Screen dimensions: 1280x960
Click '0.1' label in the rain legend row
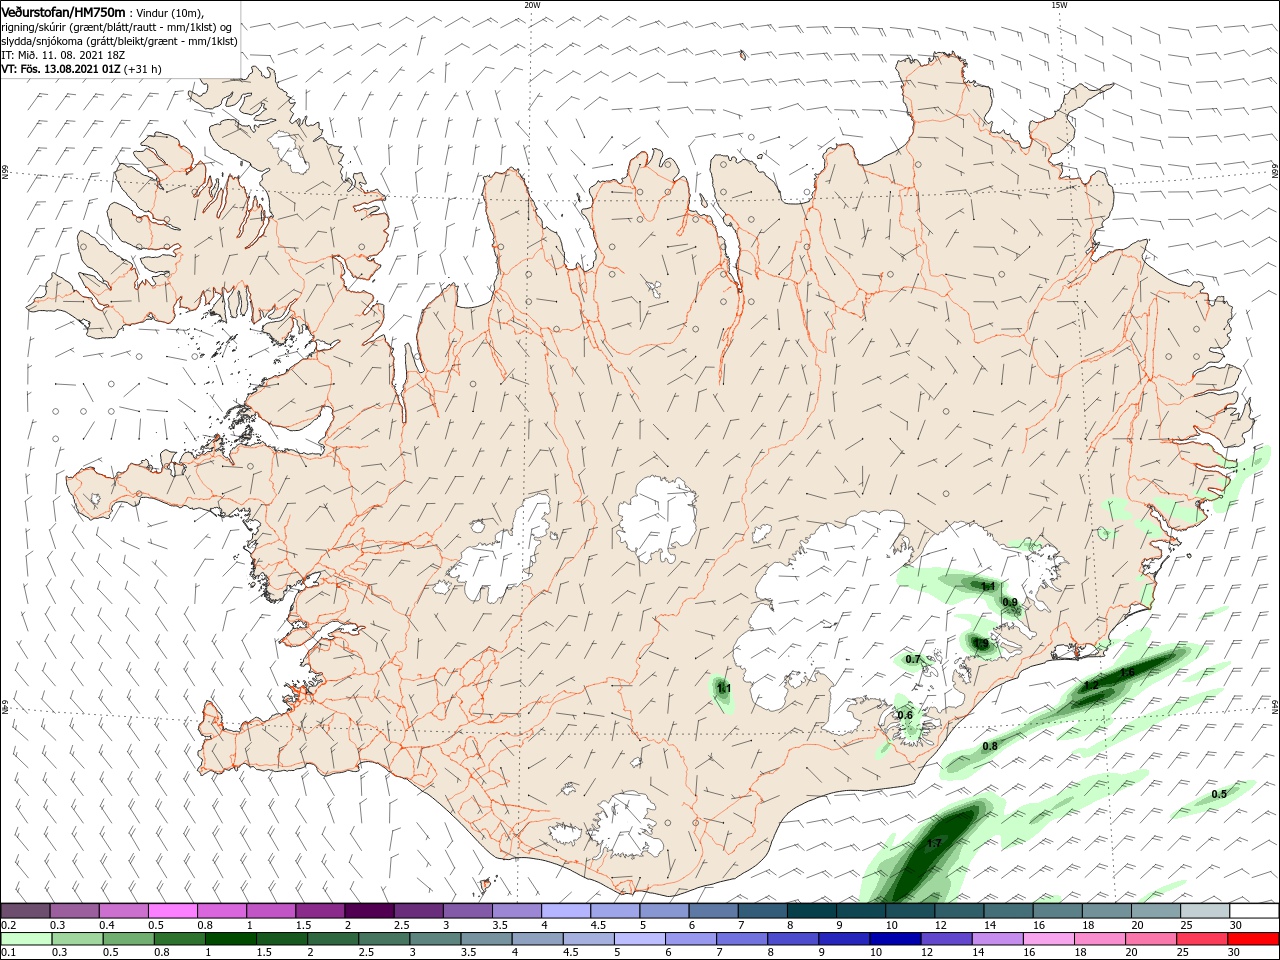coord(8,953)
